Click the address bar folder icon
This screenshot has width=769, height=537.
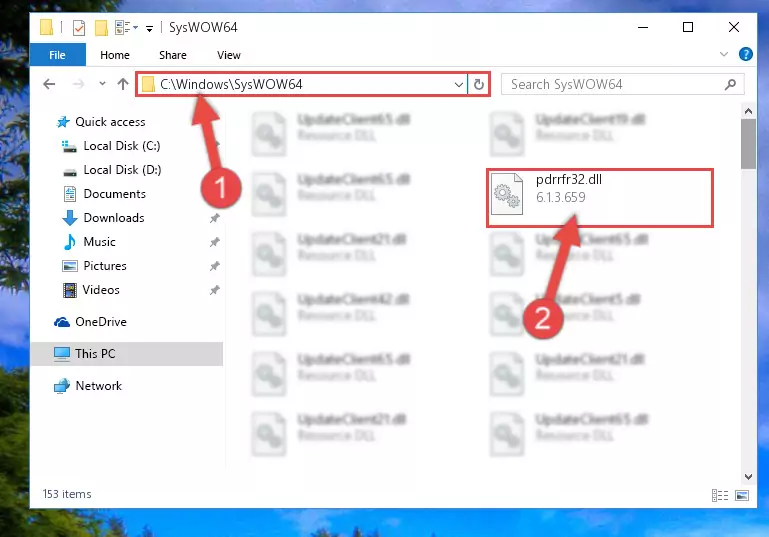[148, 84]
